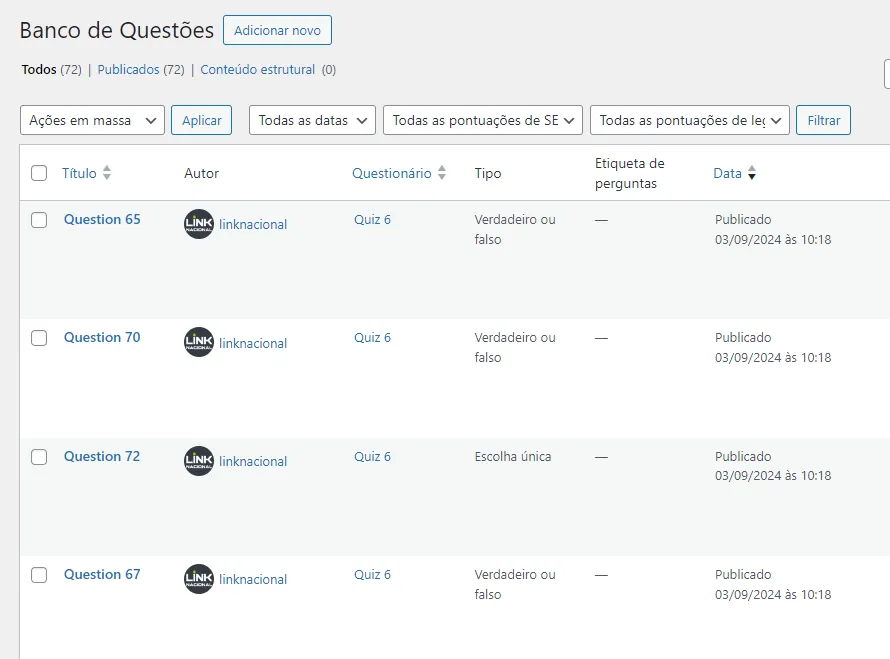Click the sort arrows beside Título column
This screenshot has height=659, width=890.
pos(107,173)
